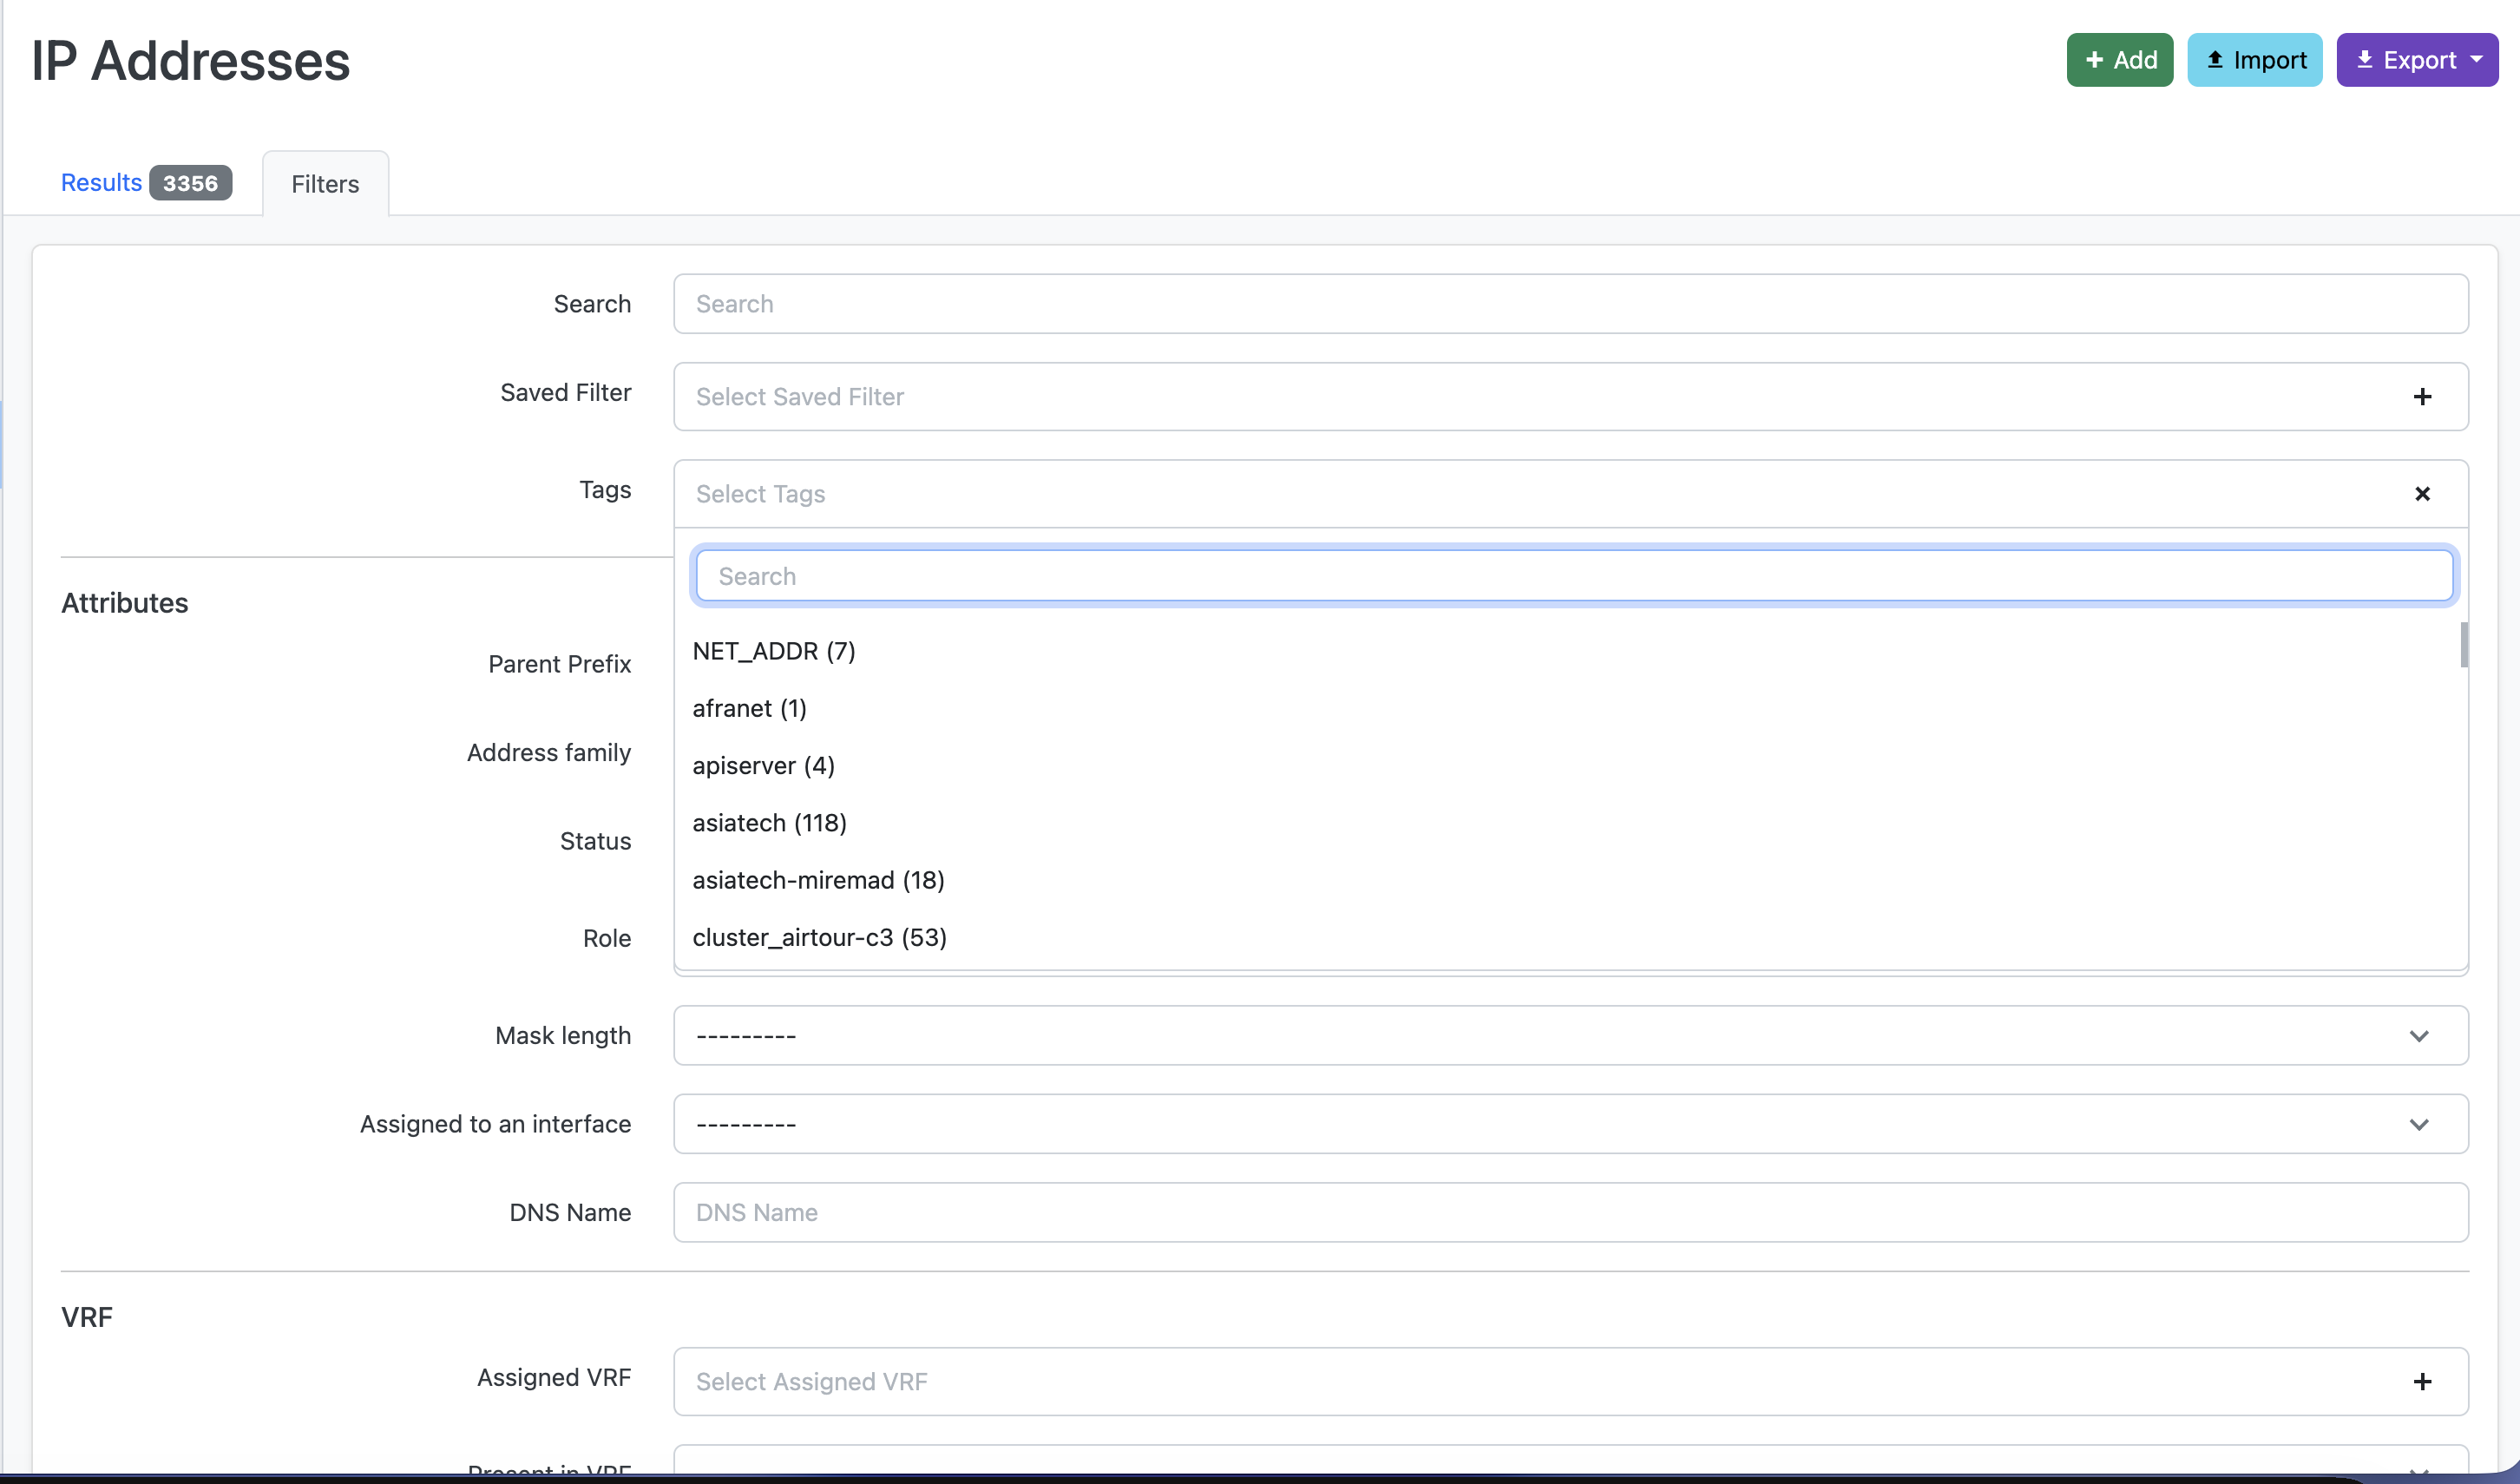Click the Add button
The height and width of the screenshot is (1484, 2520).
coord(2119,60)
